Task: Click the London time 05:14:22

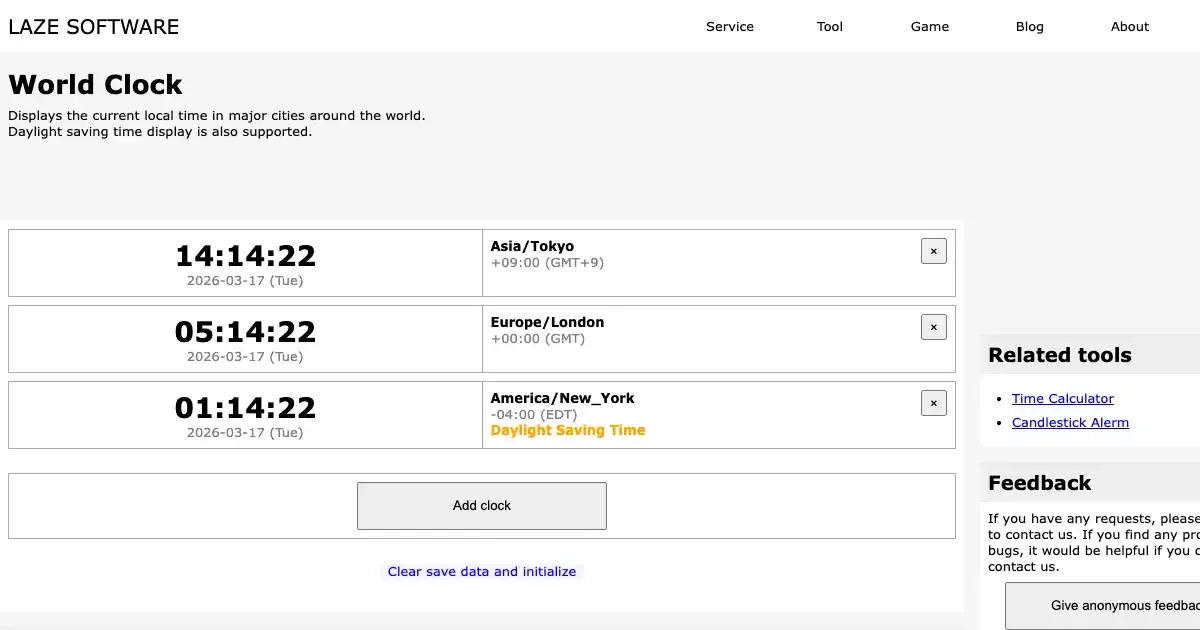Action: click(245, 332)
